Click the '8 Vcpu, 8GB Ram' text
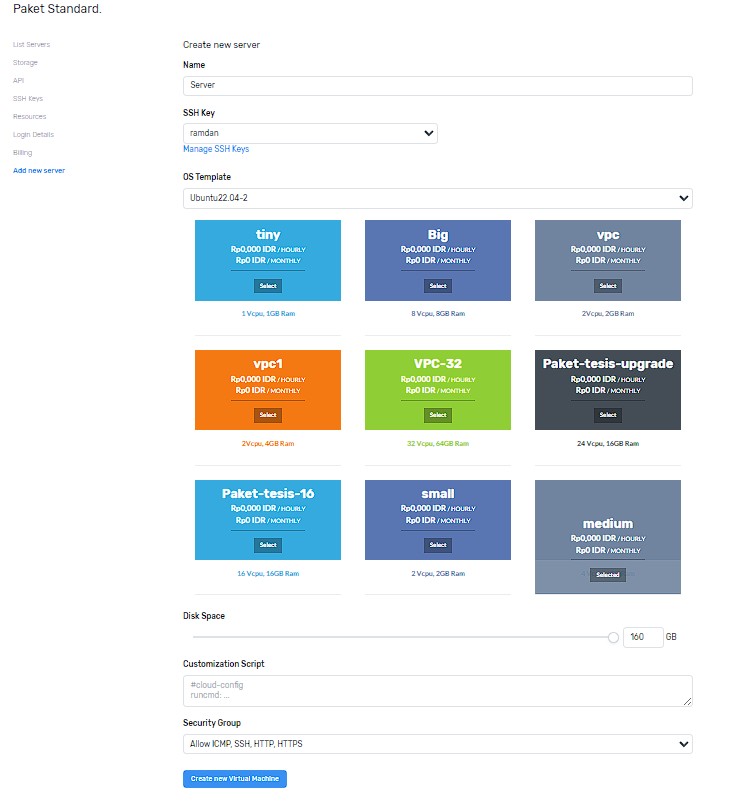The image size is (735, 805). tap(438, 314)
